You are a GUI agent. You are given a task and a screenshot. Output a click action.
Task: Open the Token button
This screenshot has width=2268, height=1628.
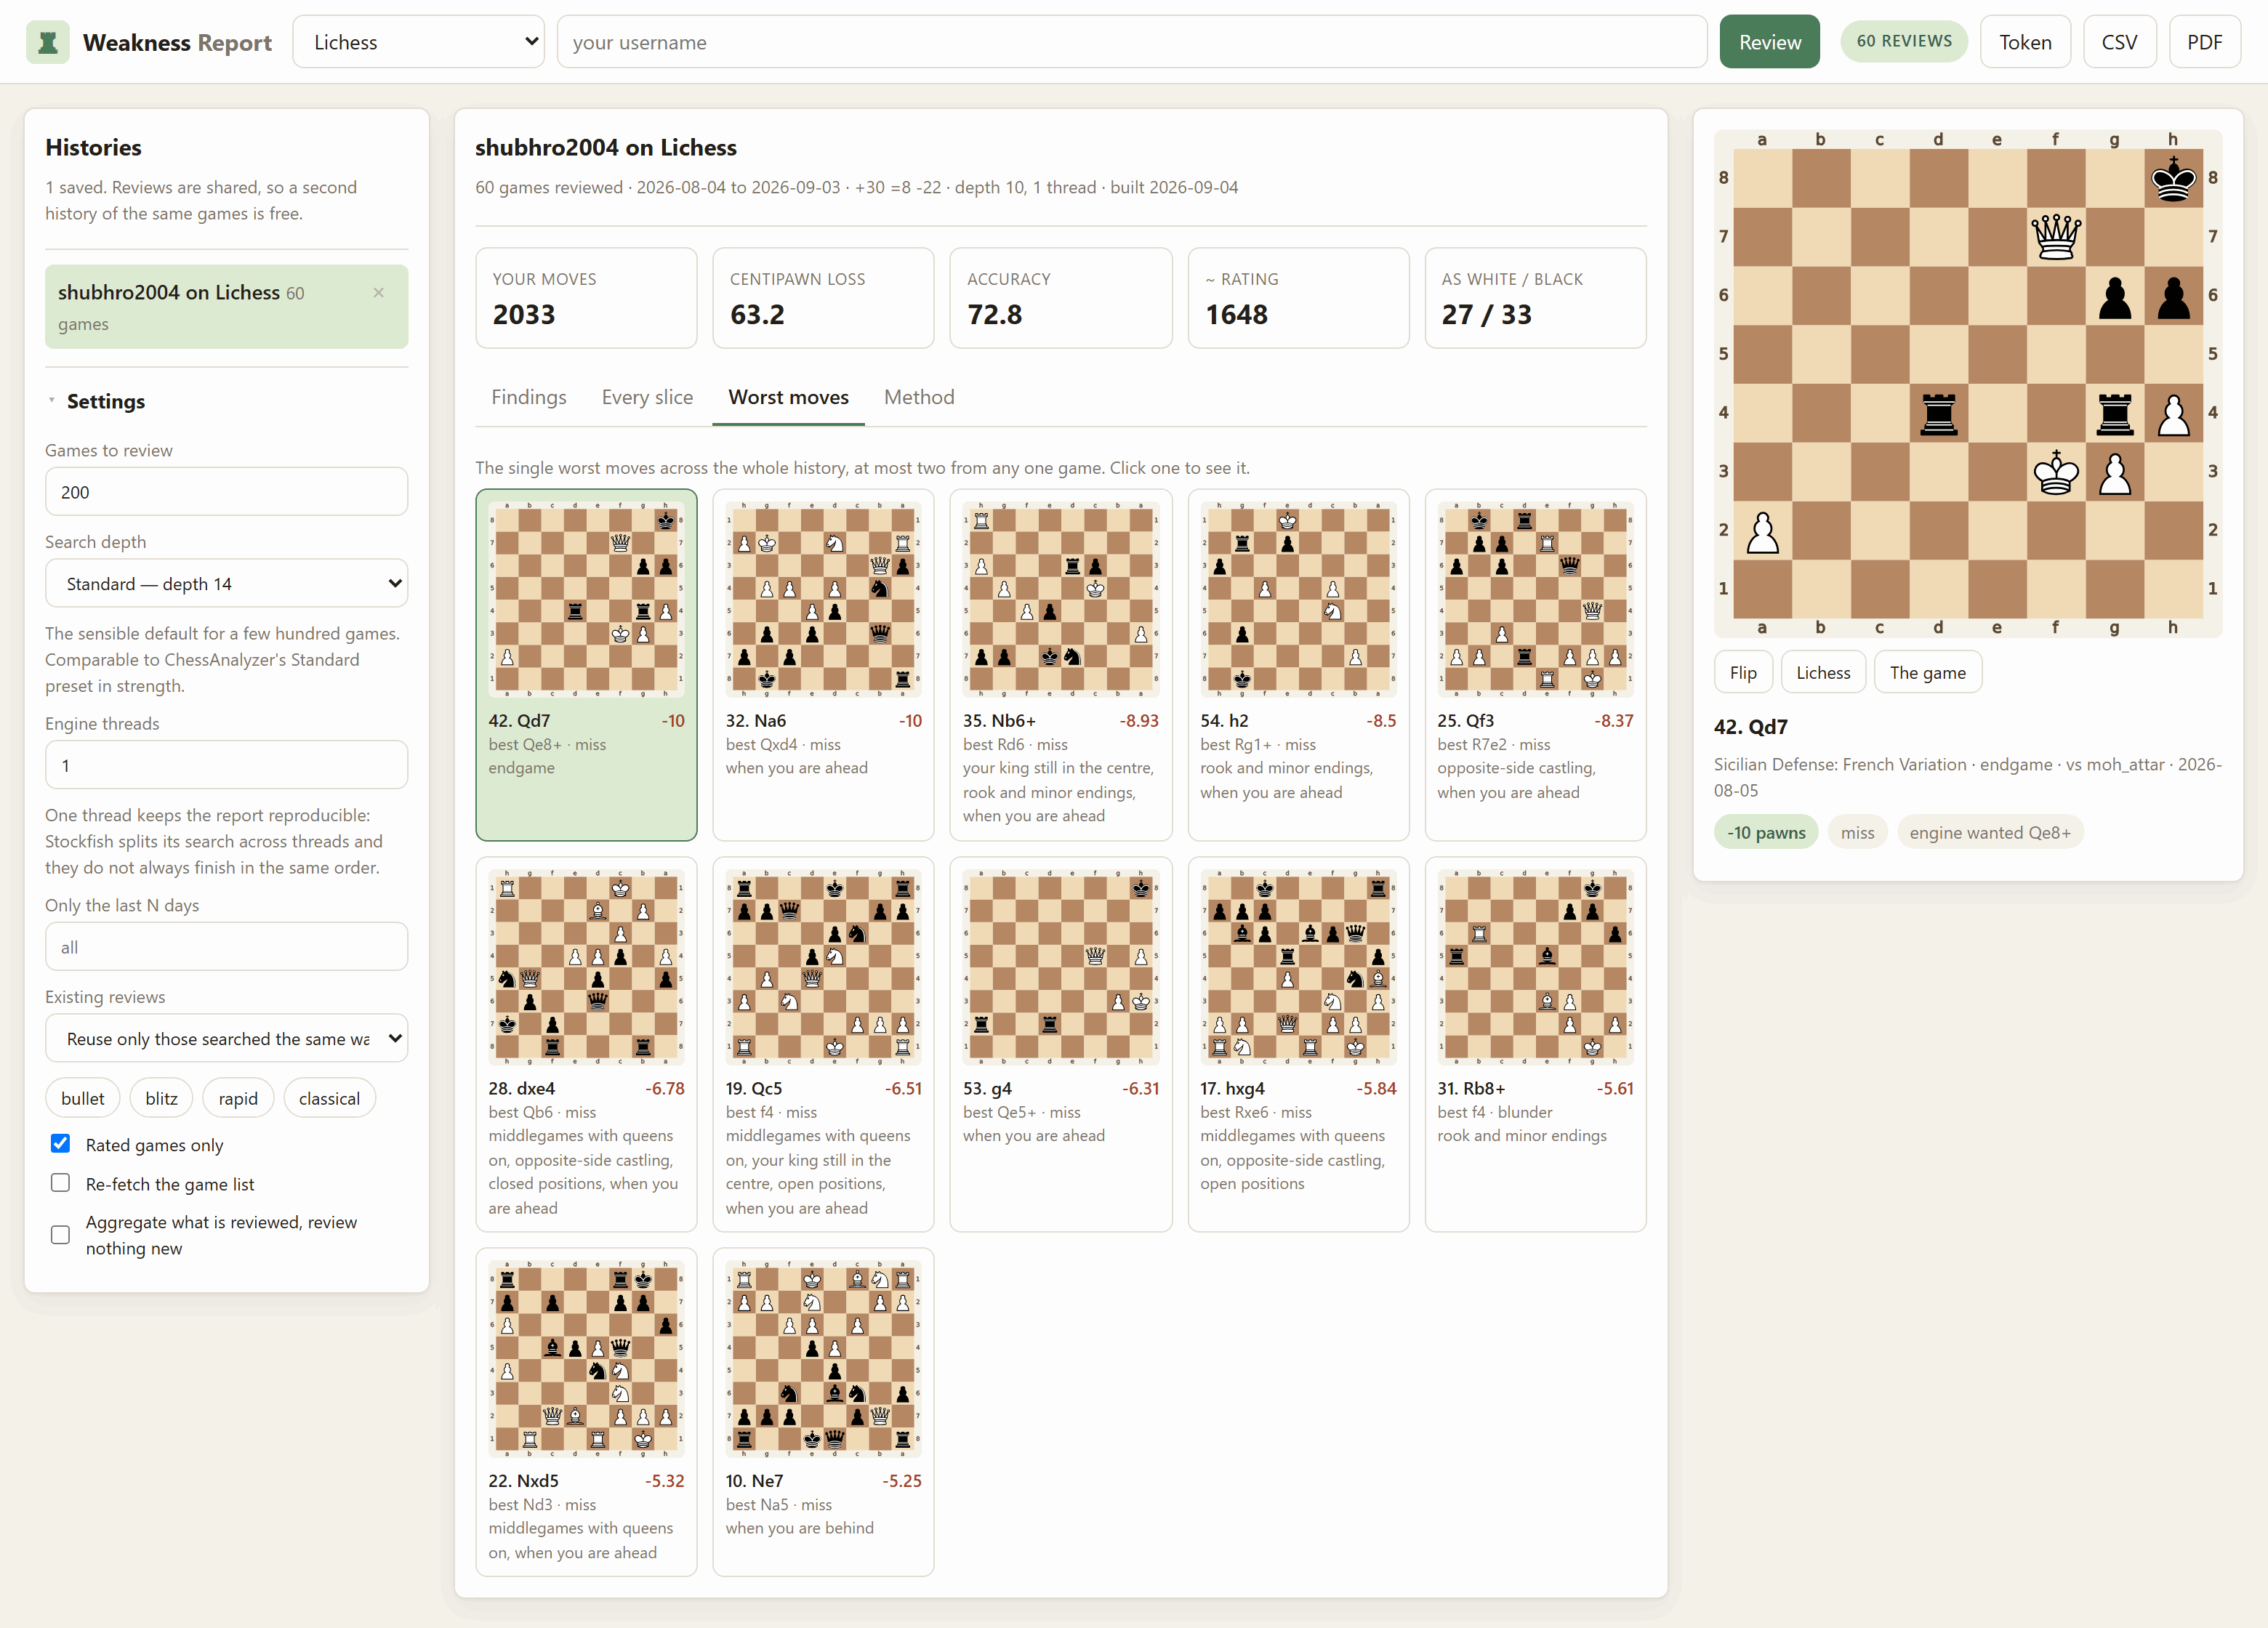coord(2025,42)
